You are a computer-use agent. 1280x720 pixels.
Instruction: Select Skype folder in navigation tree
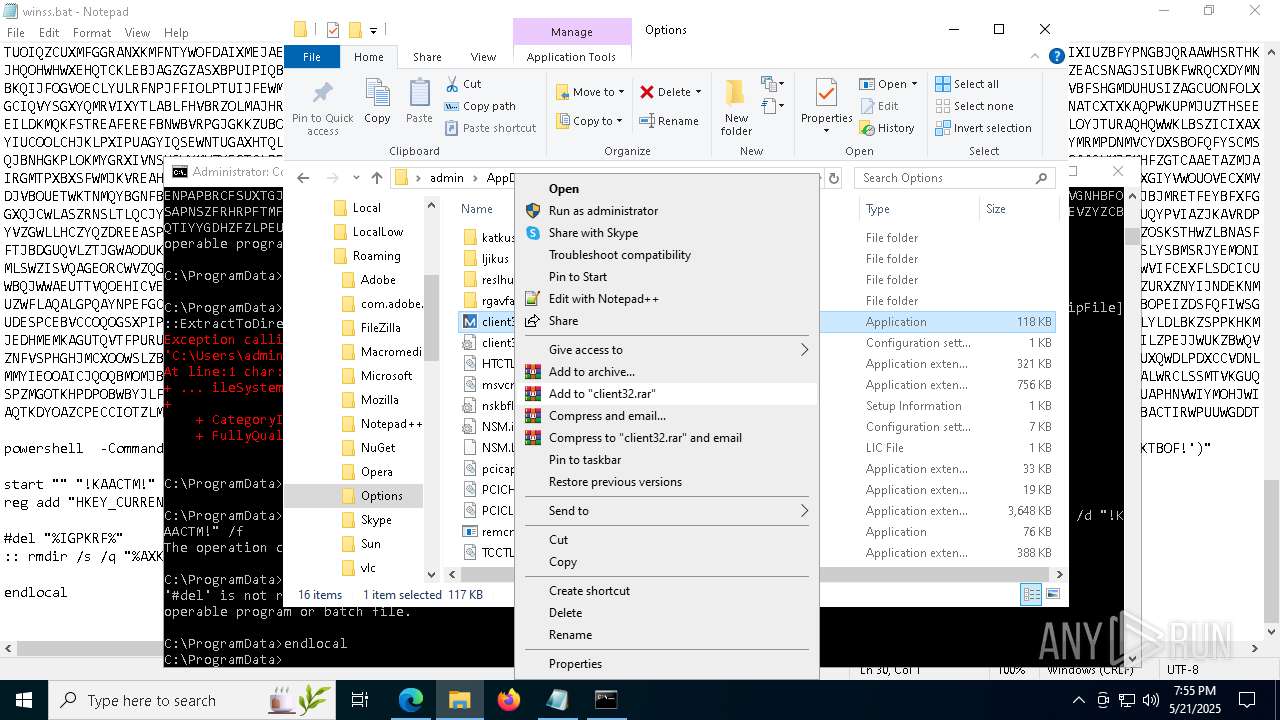(376, 520)
